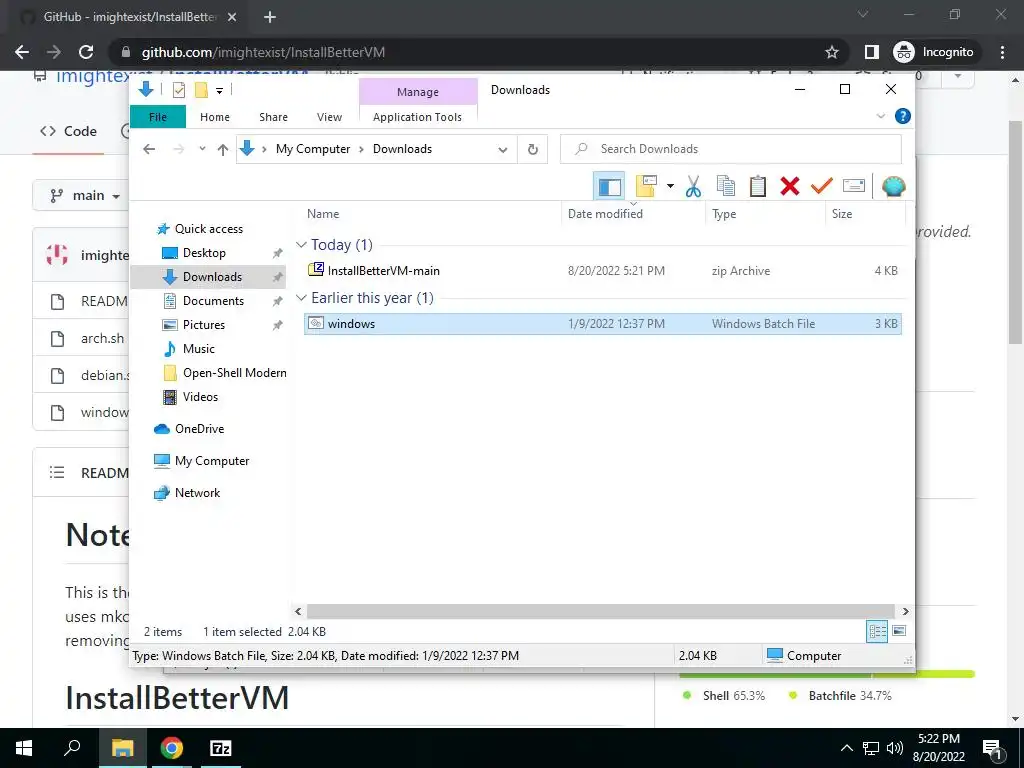Select Desktop in the navigation pane
The height and width of the screenshot is (768, 1024).
pos(204,253)
